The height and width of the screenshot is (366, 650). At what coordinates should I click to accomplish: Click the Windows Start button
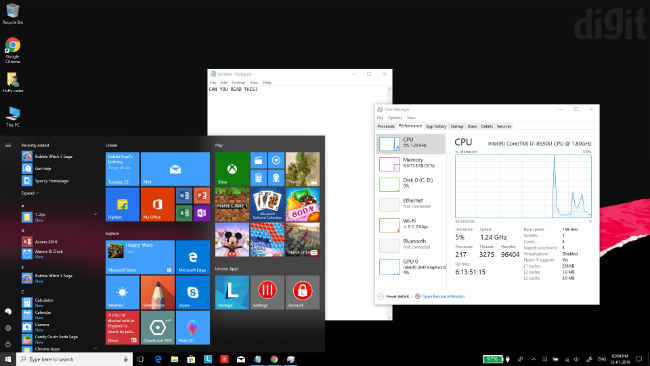click(8, 359)
